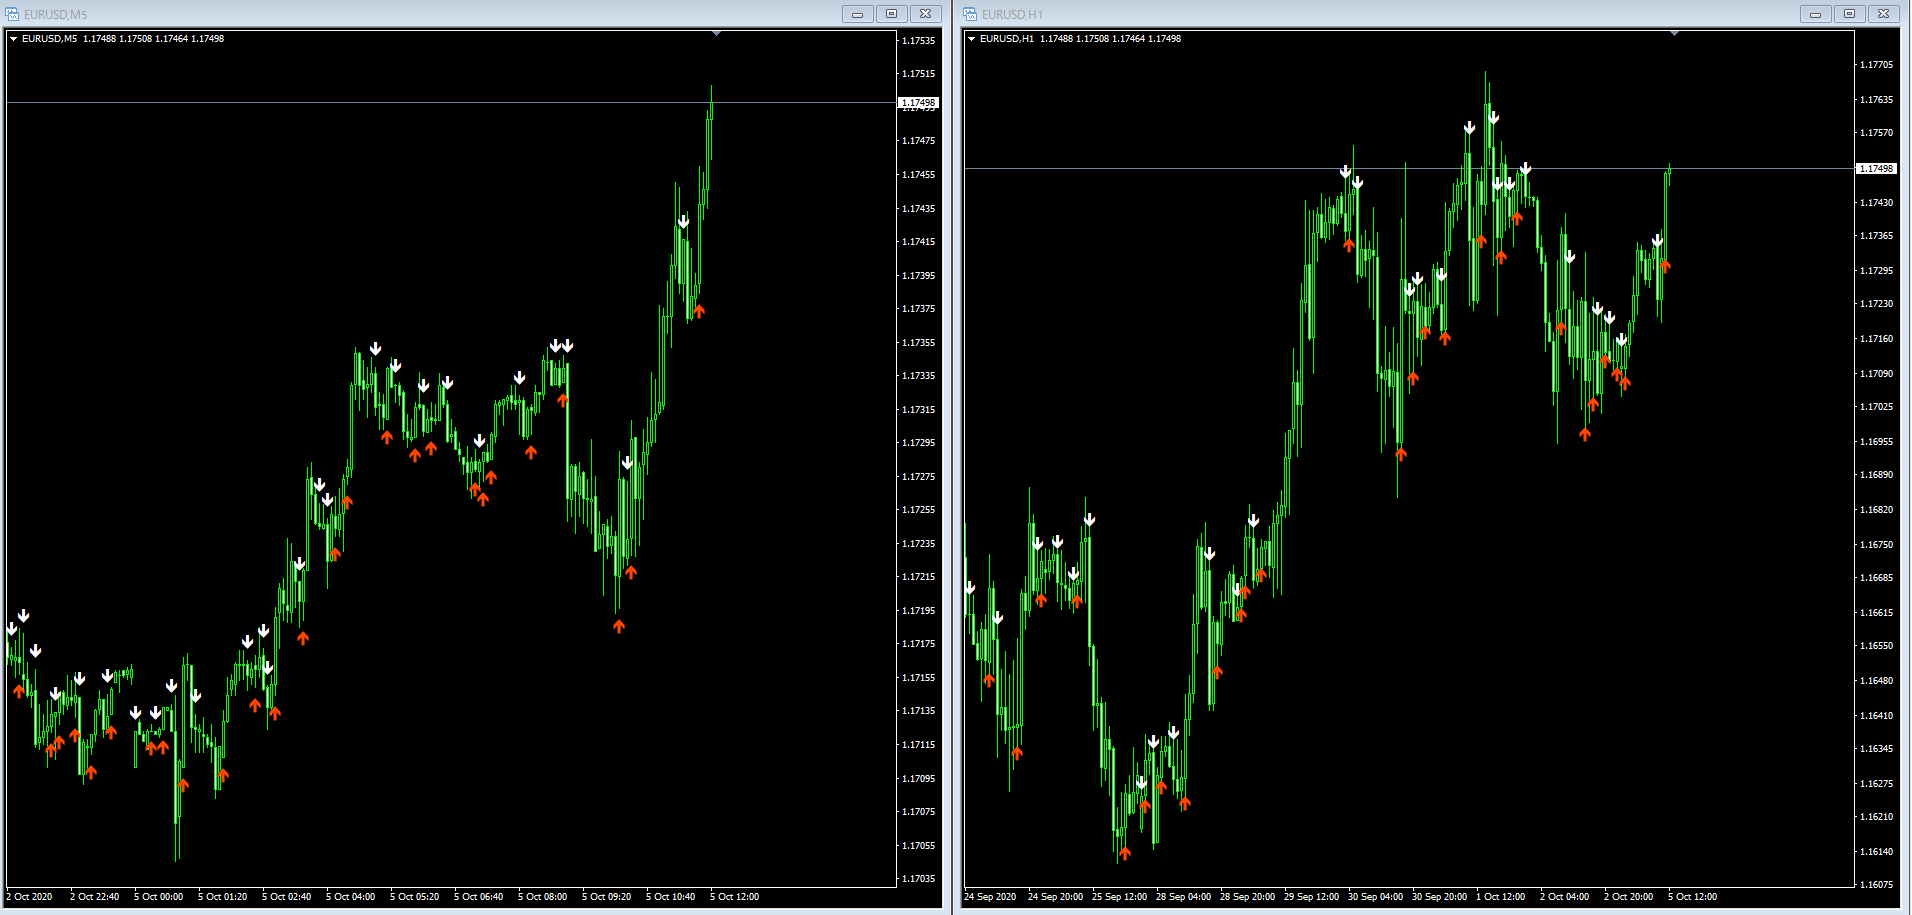Click the 24 Sep 2020 time label on the H1 chart
1912x915 pixels.
tap(990, 897)
